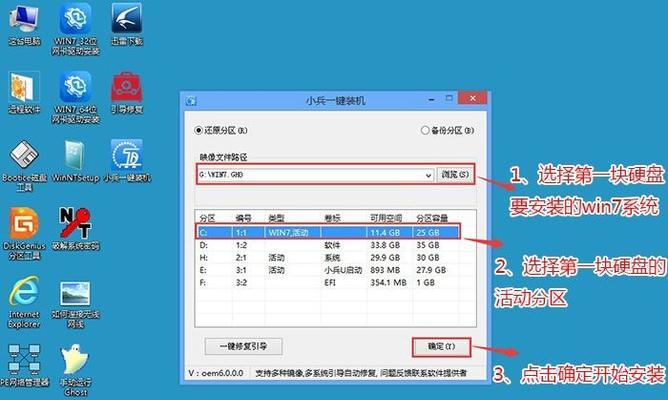The height and width of the screenshot is (400, 668).
Task: Click the 一键修复引导 button
Action: coord(243,346)
